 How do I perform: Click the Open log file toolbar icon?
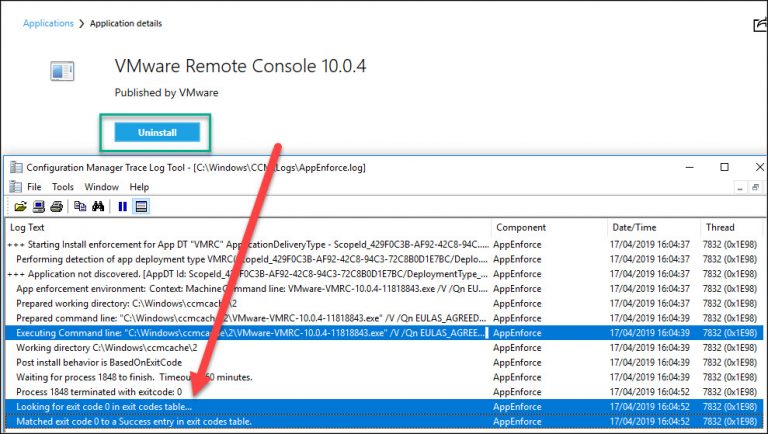coord(21,207)
